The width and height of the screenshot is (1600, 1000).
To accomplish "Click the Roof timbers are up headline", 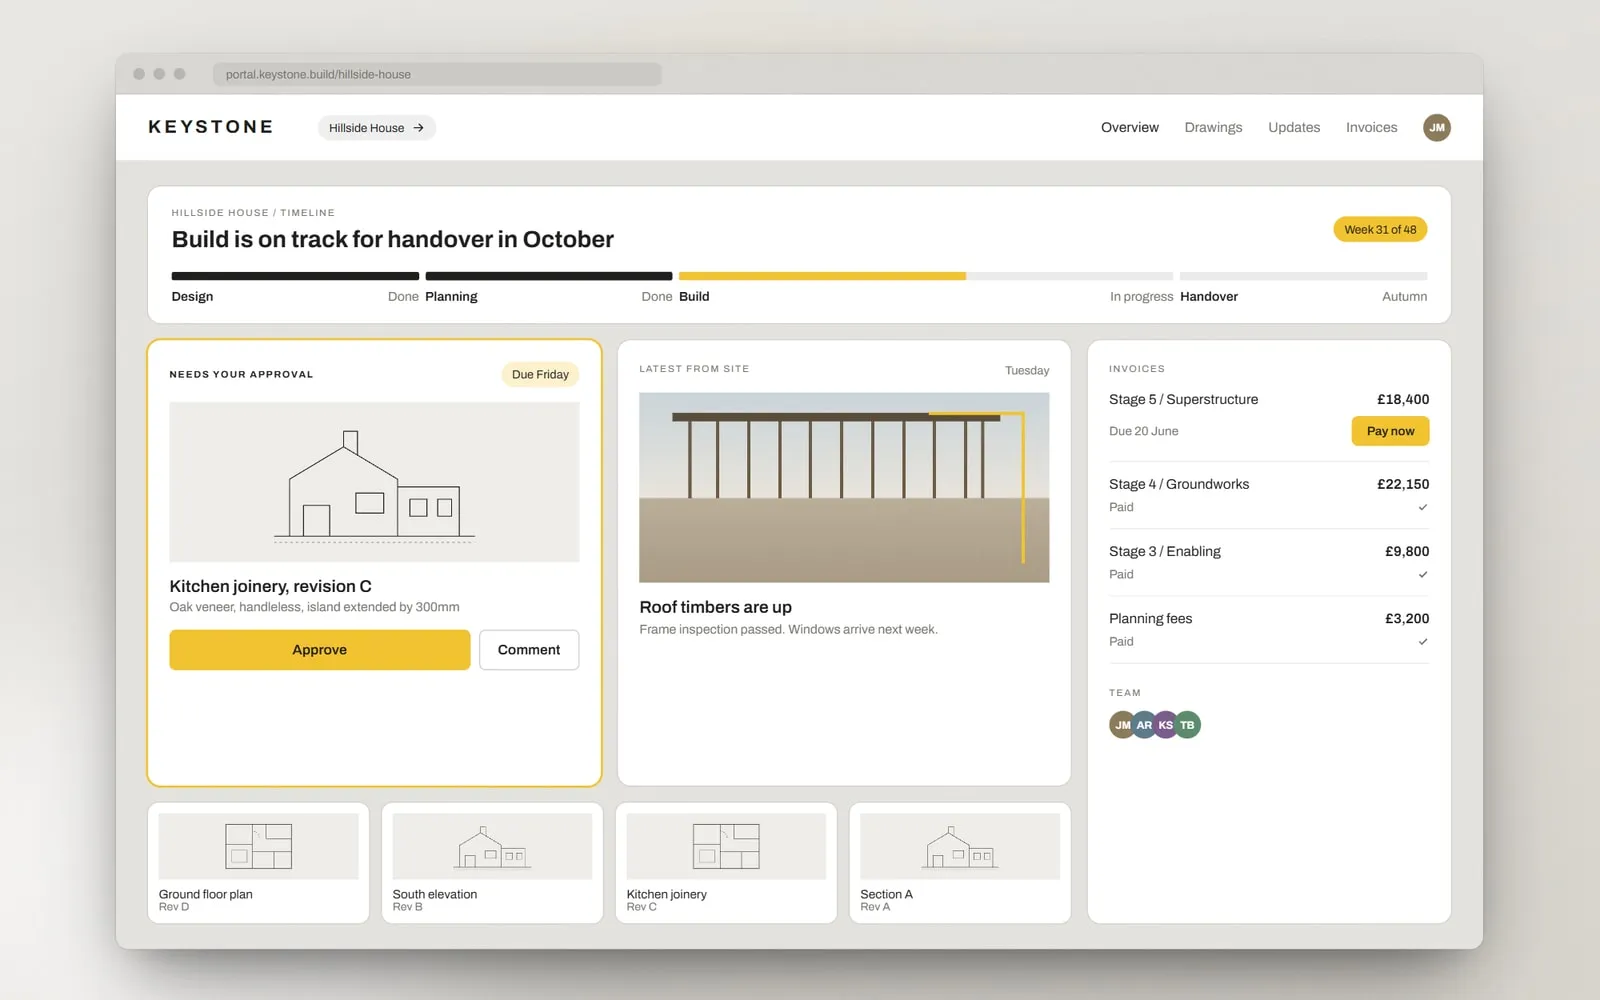I will [716, 607].
